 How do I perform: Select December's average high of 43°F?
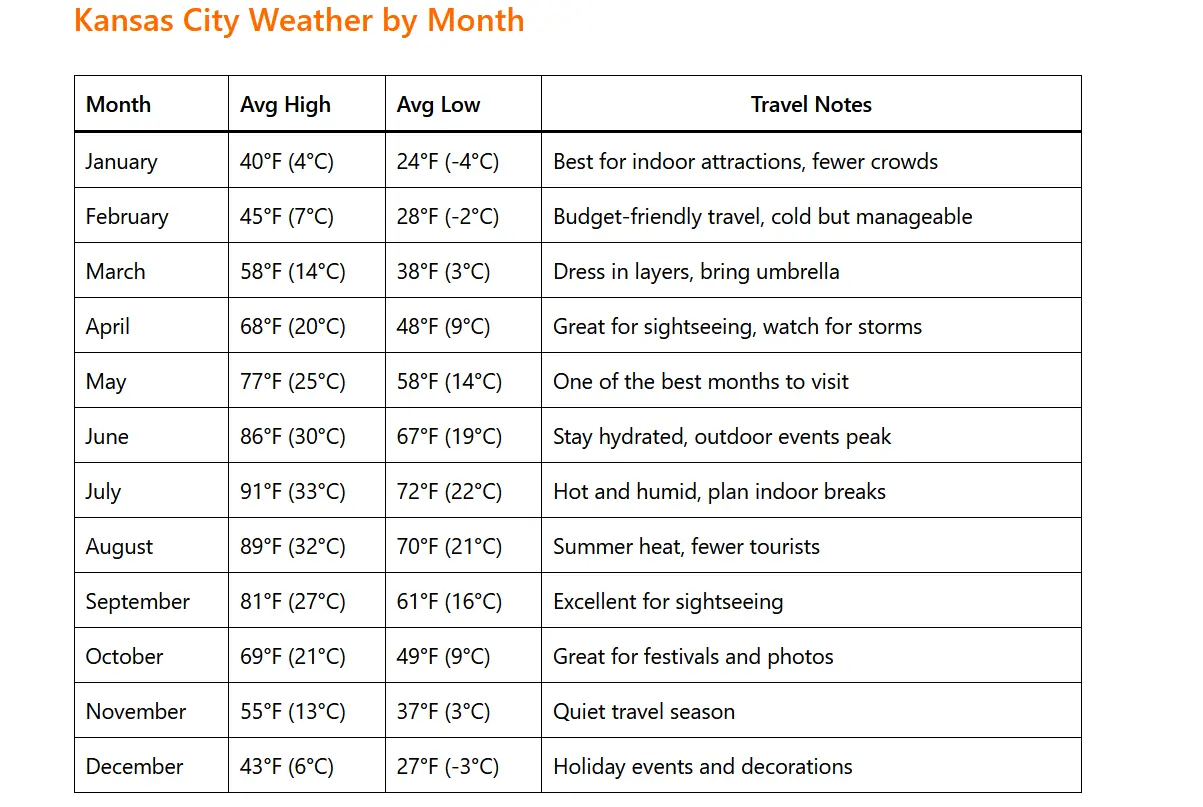tap(287, 767)
